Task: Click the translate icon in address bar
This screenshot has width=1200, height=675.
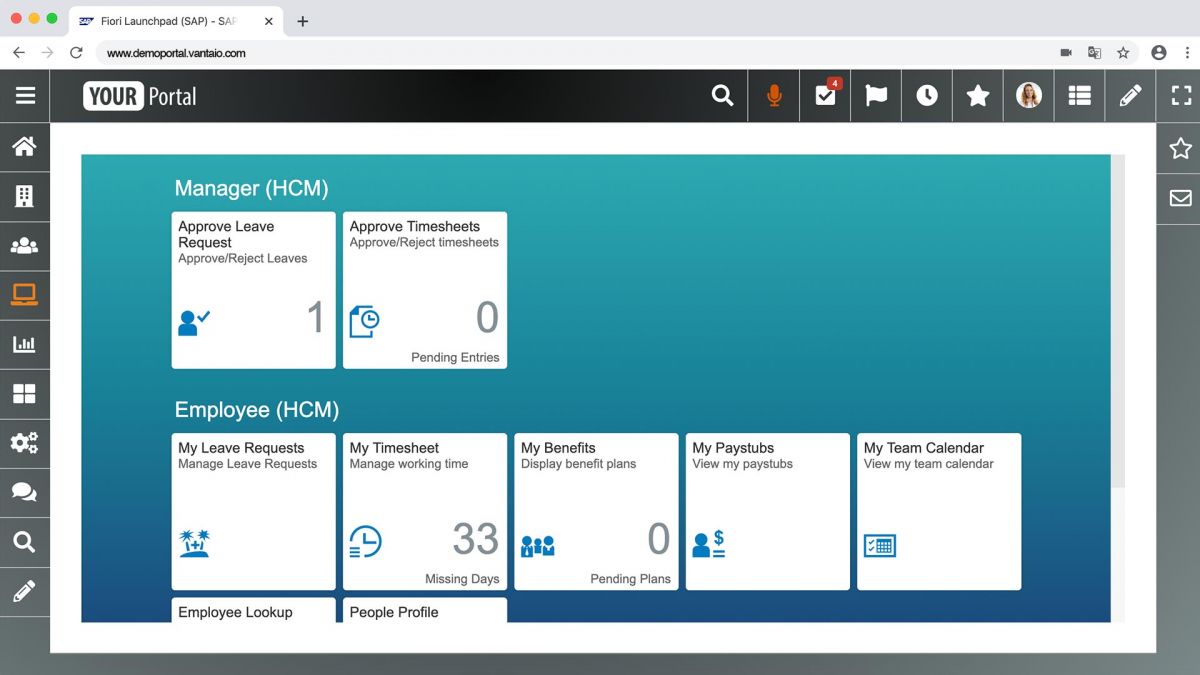Action: pos(1095,53)
